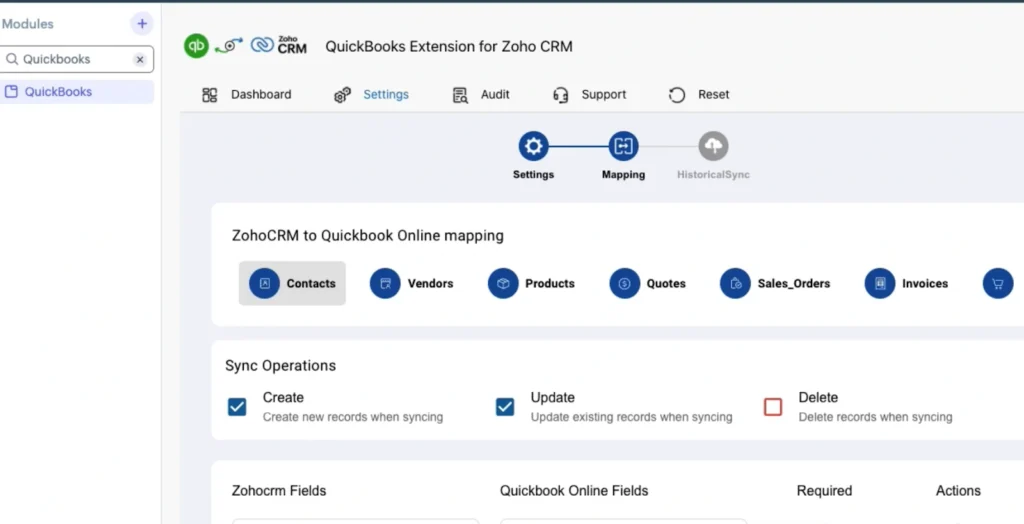
Task: Click the Quickbook Online Fields column header
Action: [574, 491]
